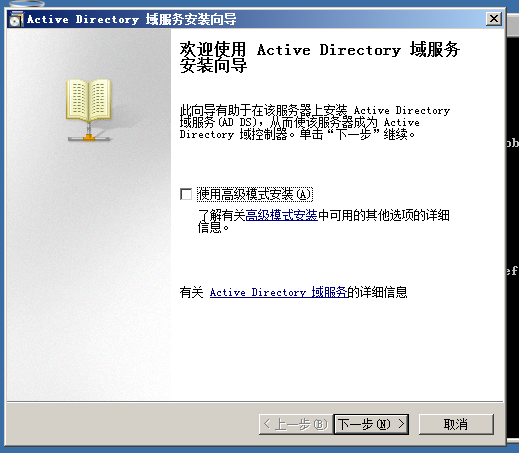The width and height of the screenshot is (519, 453).
Task: Click the 欢迎使用 Active Directory heading
Action: coord(319,57)
